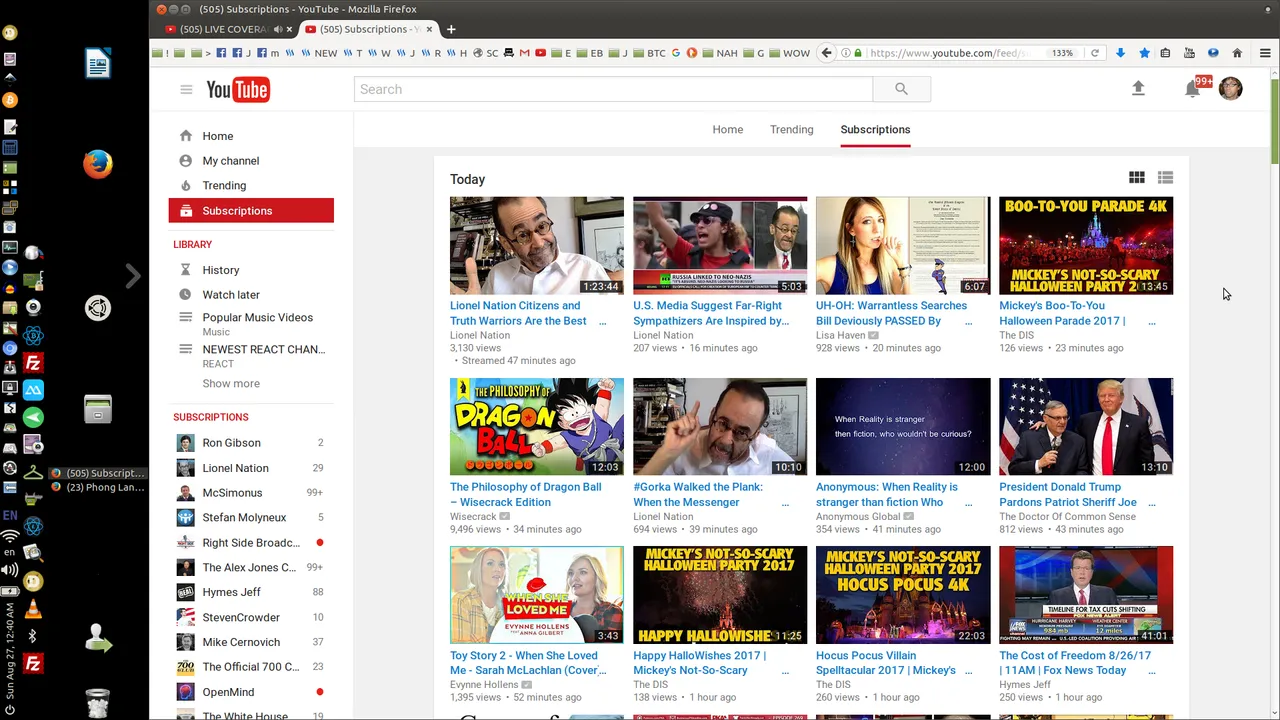
Task: Close the Subscriptions browser tab
Action: pyautogui.click(x=429, y=29)
